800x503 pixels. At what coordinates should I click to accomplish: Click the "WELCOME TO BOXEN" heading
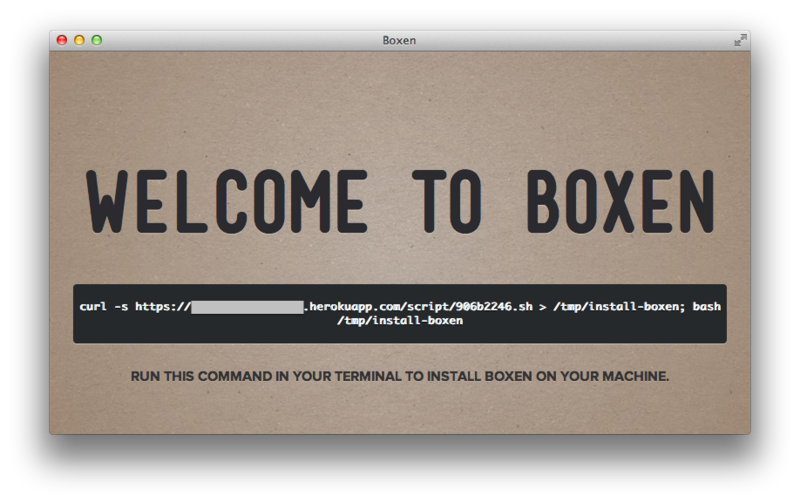coord(400,202)
